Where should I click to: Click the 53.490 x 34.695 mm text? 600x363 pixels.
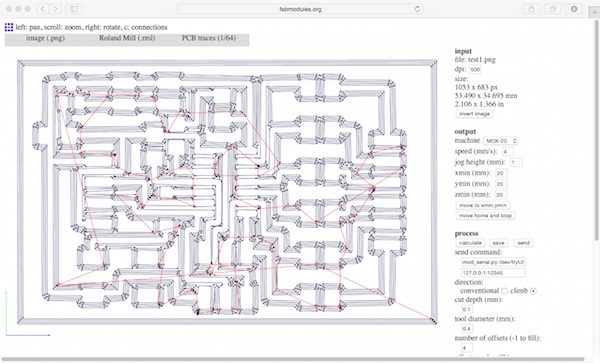coord(486,96)
